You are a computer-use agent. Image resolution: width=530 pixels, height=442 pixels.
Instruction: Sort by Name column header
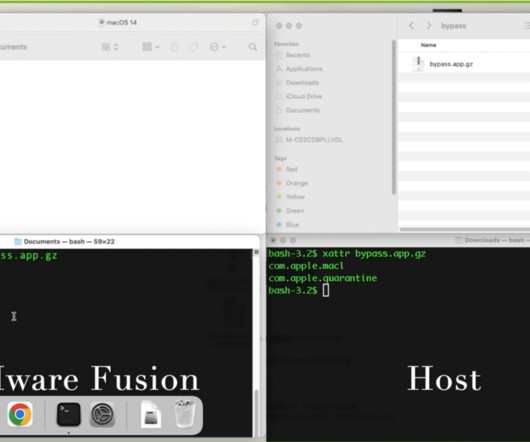pyautogui.click(x=428, y=45)
